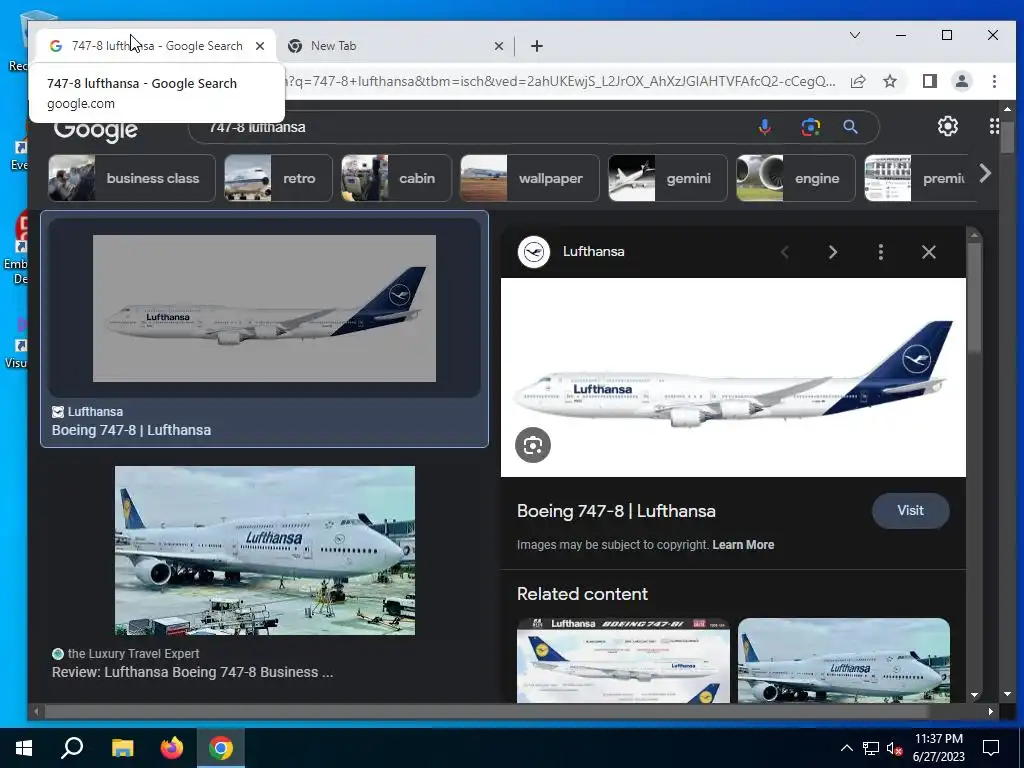Viewport: 1024px width, 768px height.
Task: Open notification center
Action: (991, 748)
